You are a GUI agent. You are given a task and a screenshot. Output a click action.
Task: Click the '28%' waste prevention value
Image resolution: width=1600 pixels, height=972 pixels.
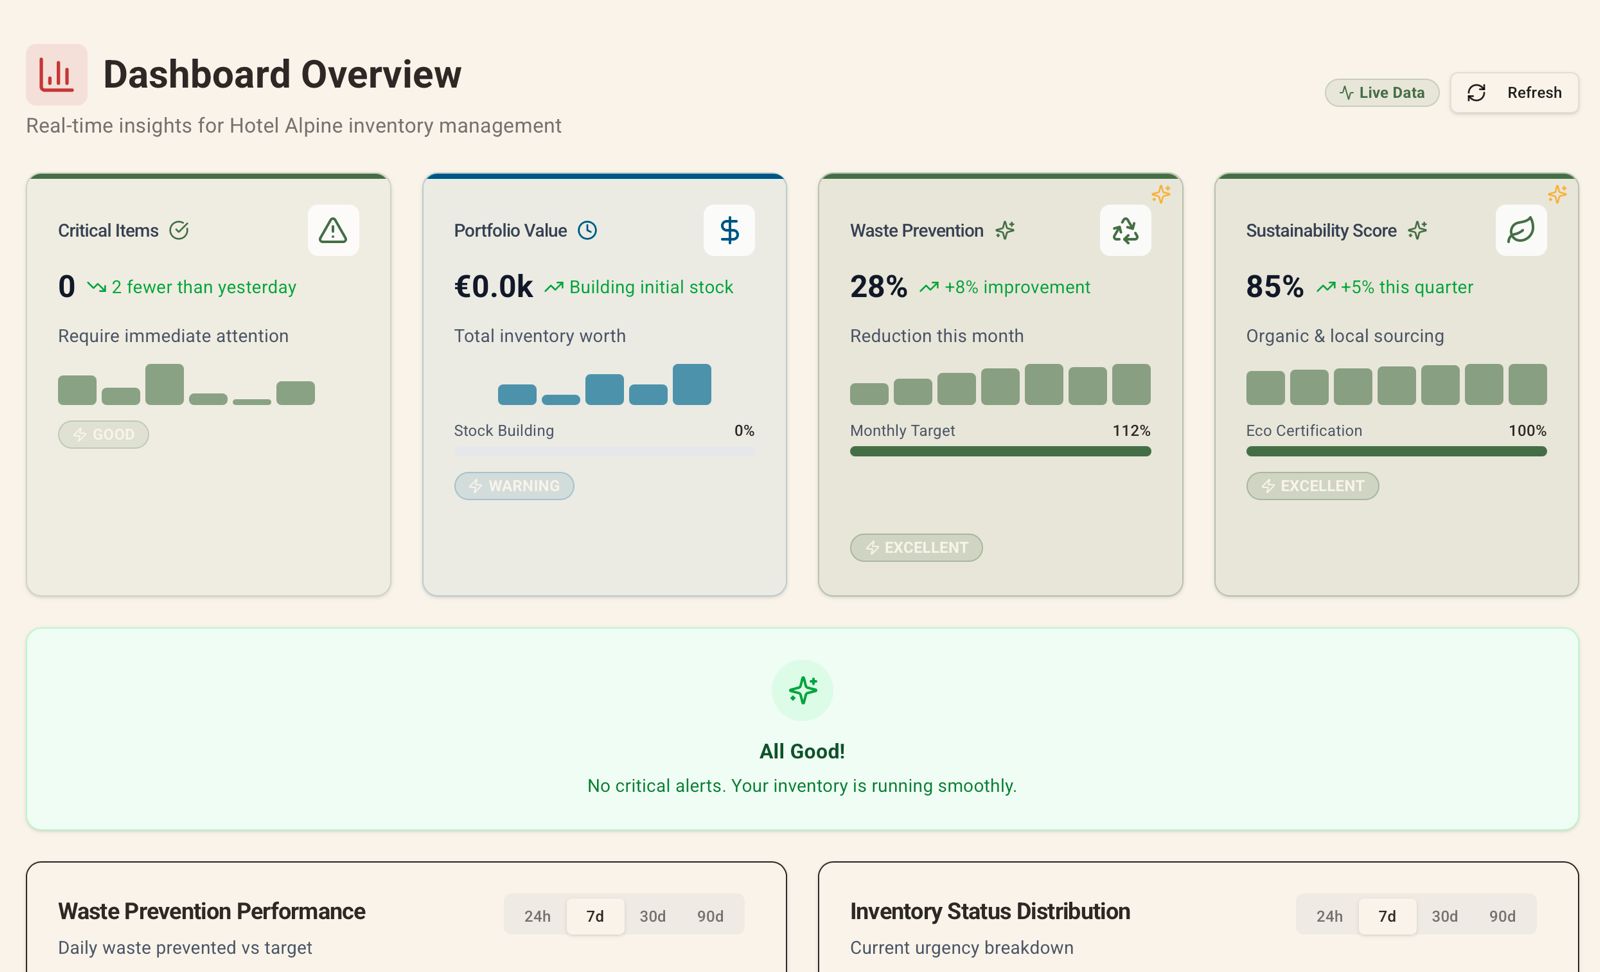(x=878, y=287)
